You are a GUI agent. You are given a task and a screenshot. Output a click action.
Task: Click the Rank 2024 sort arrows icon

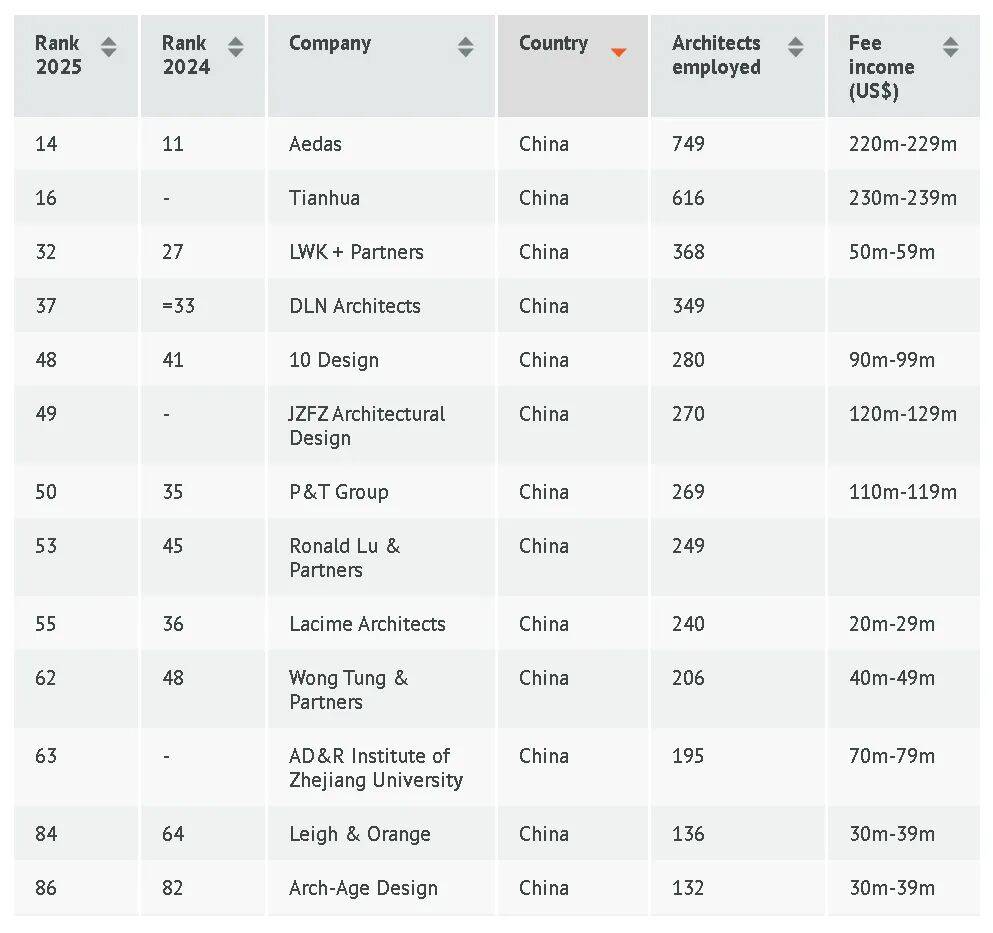pos(235,47)
